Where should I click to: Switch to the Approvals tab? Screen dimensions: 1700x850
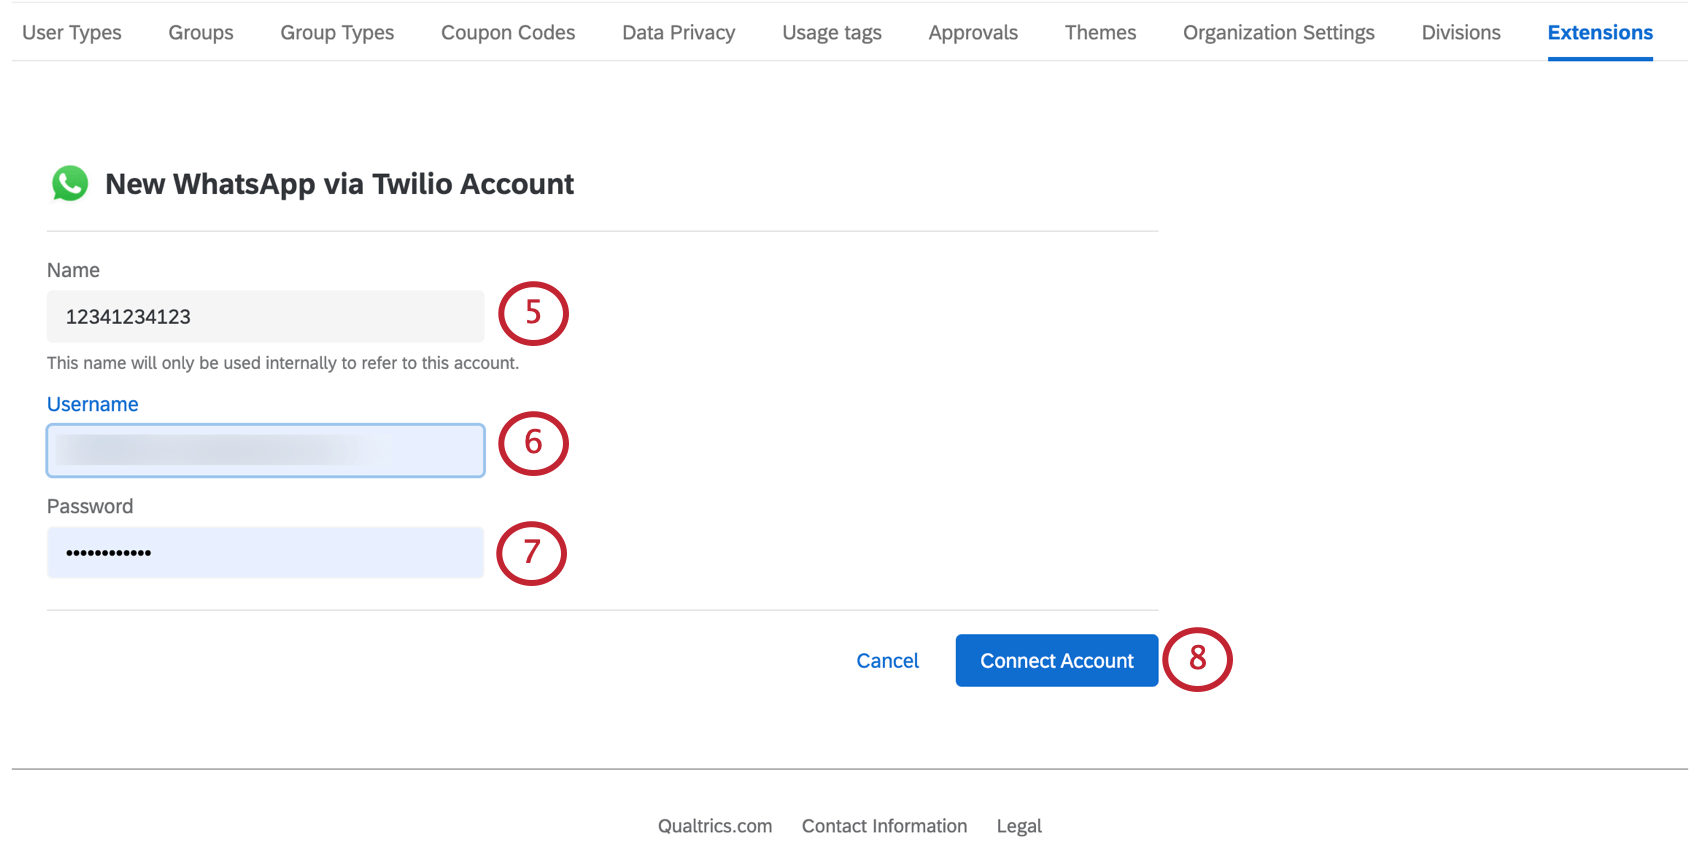[x=973, y=33]
